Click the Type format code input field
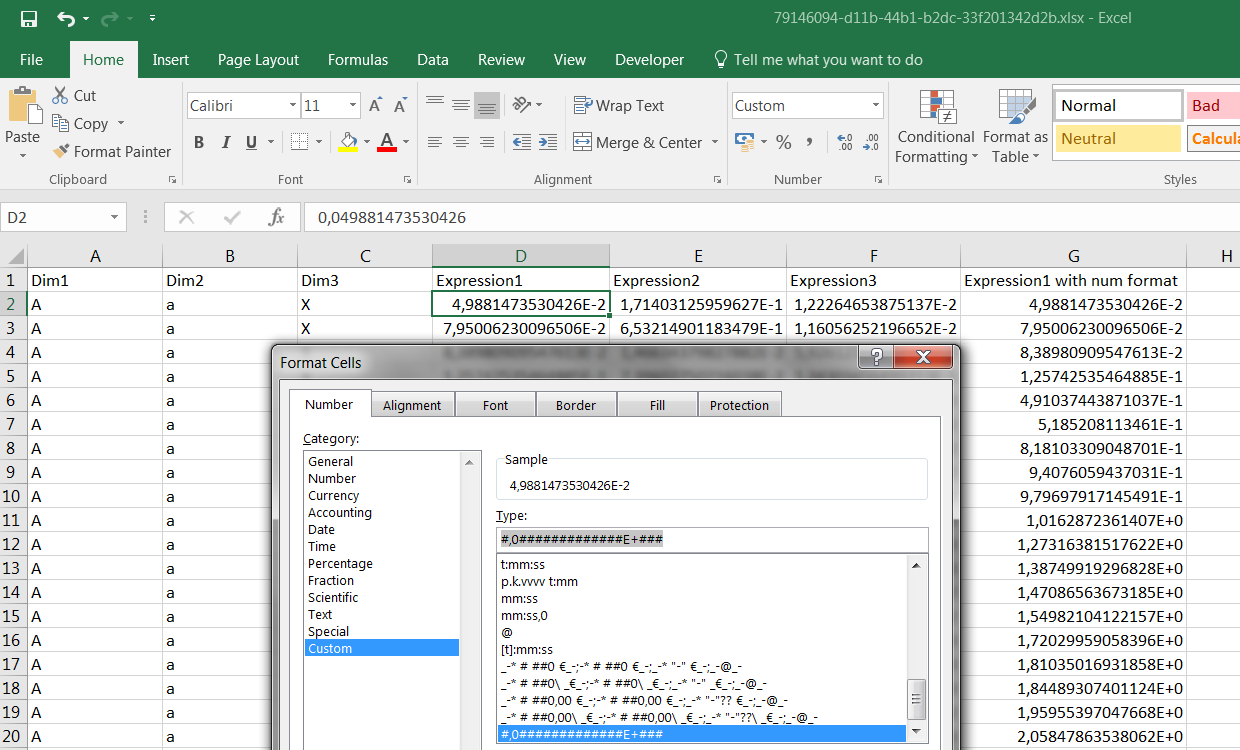This screenshot has width=1240, height=750. (x=712, y=539)
